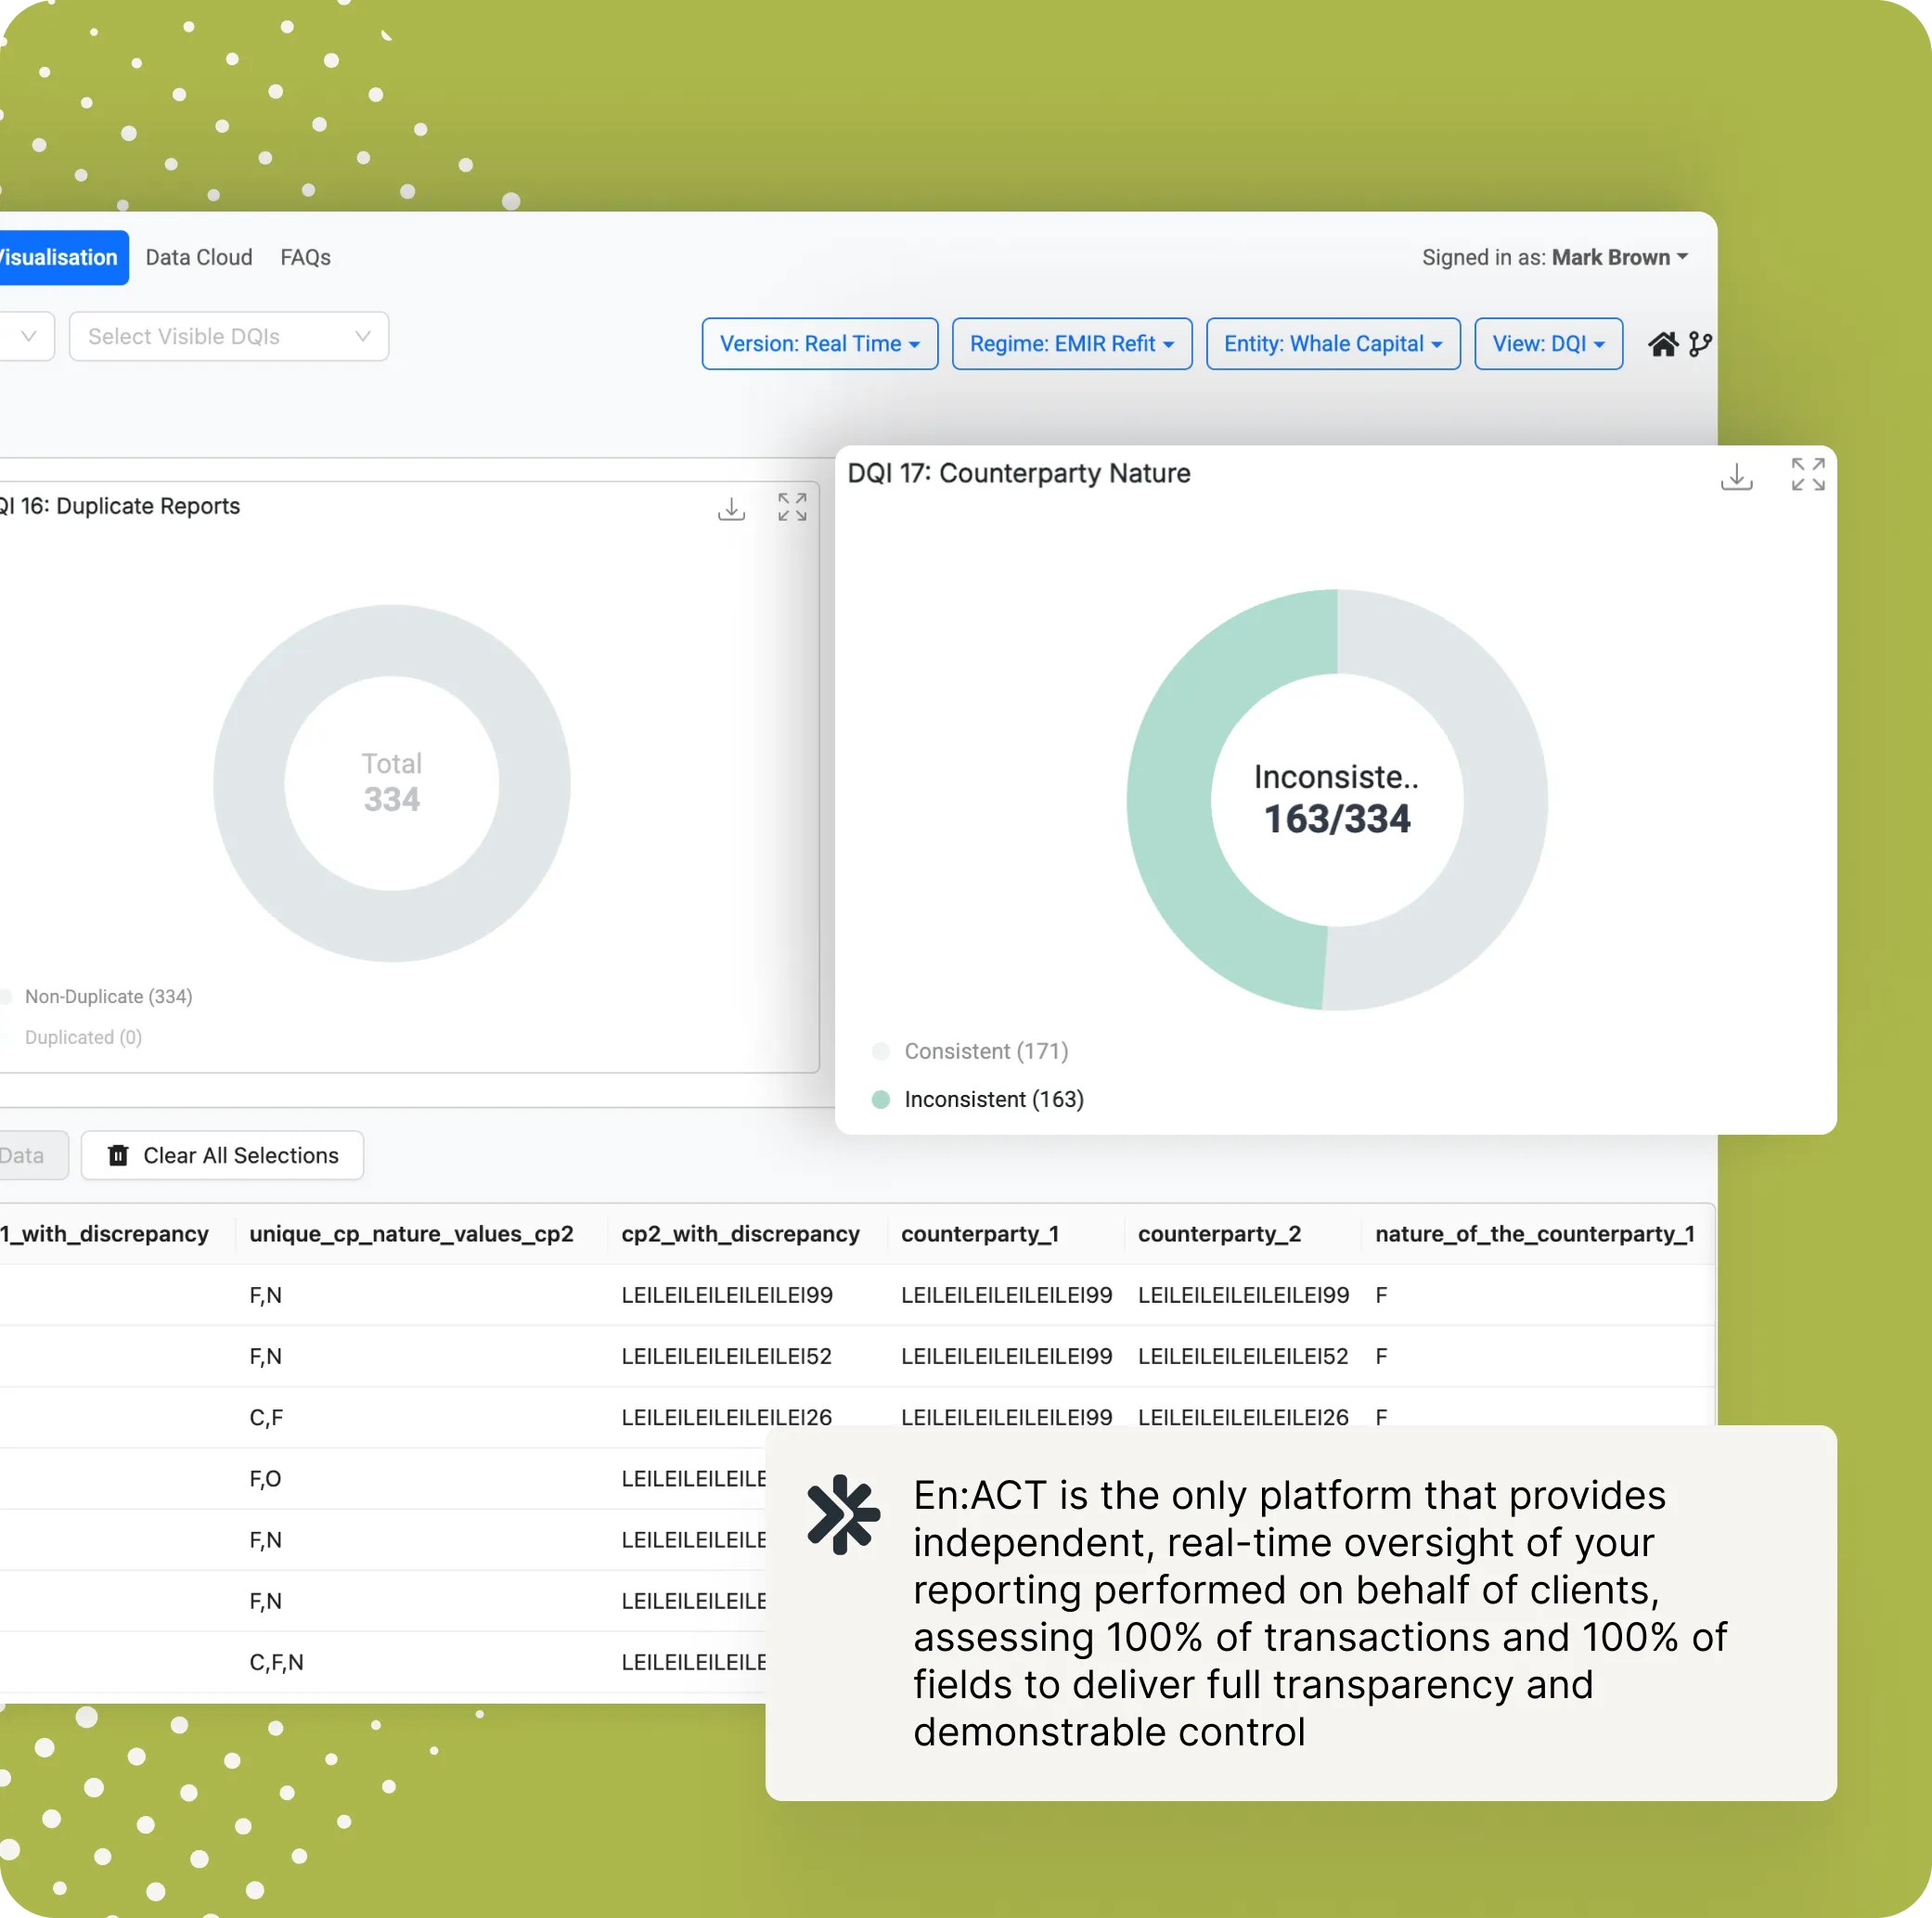
Task: Toggle the Inconsistent (163) legend item
Action: [x=993, y=1099]
